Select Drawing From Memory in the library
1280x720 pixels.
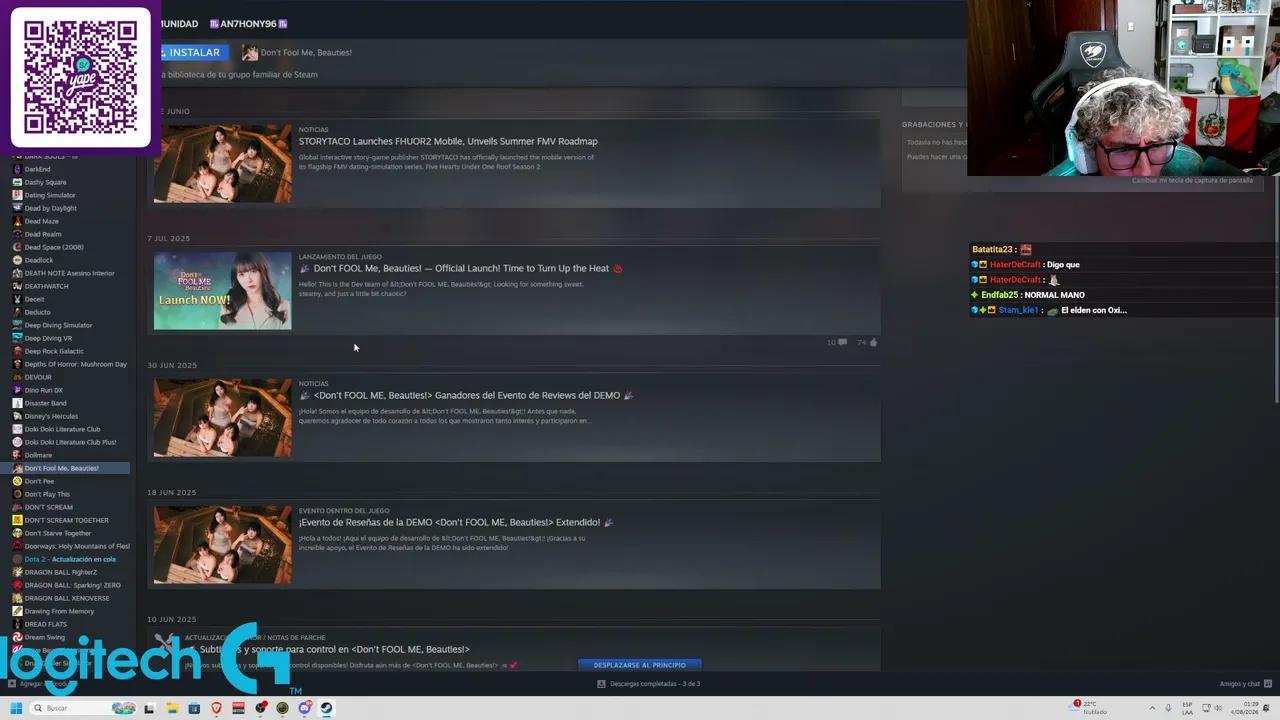coord(59,611)
